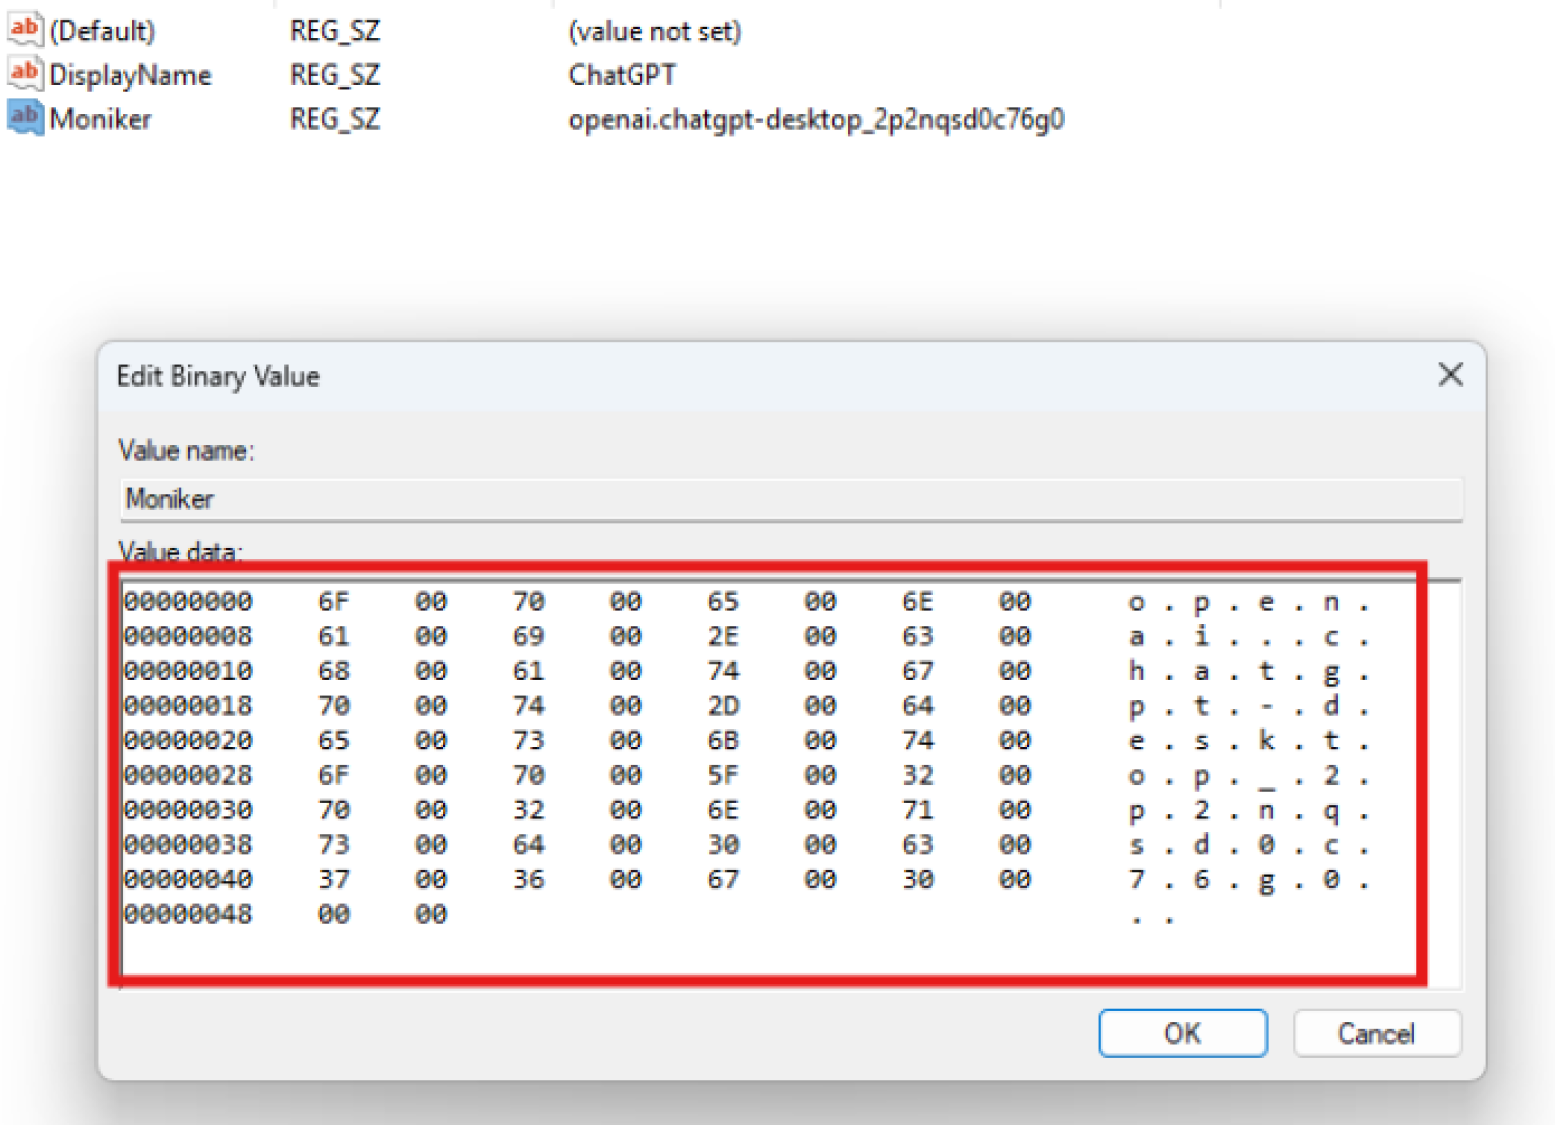This screenshot has width=1555, height=1125.
Task: Click the Value name field containing Moniker
Action: [791, 498]
